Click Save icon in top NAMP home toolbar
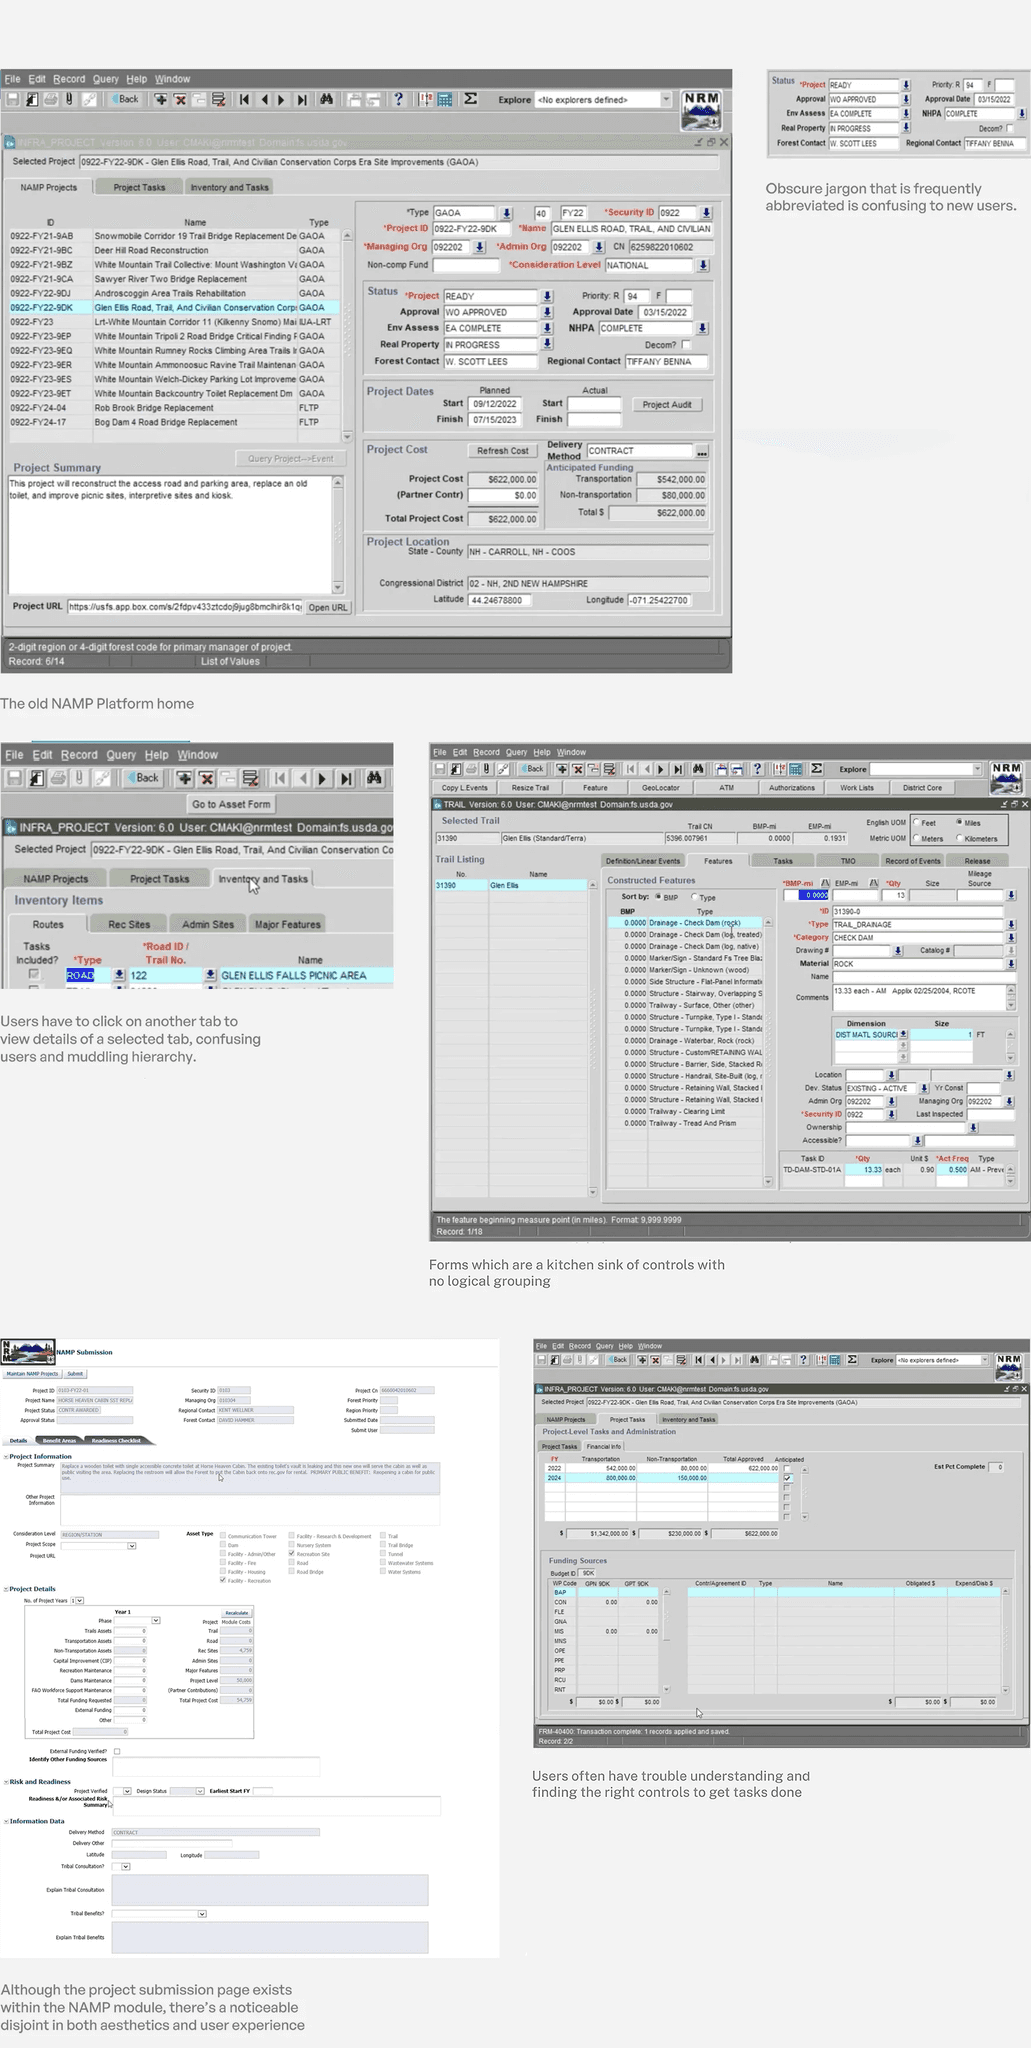This screenshot has width=1031, height=2048. [x=13, y=99]
